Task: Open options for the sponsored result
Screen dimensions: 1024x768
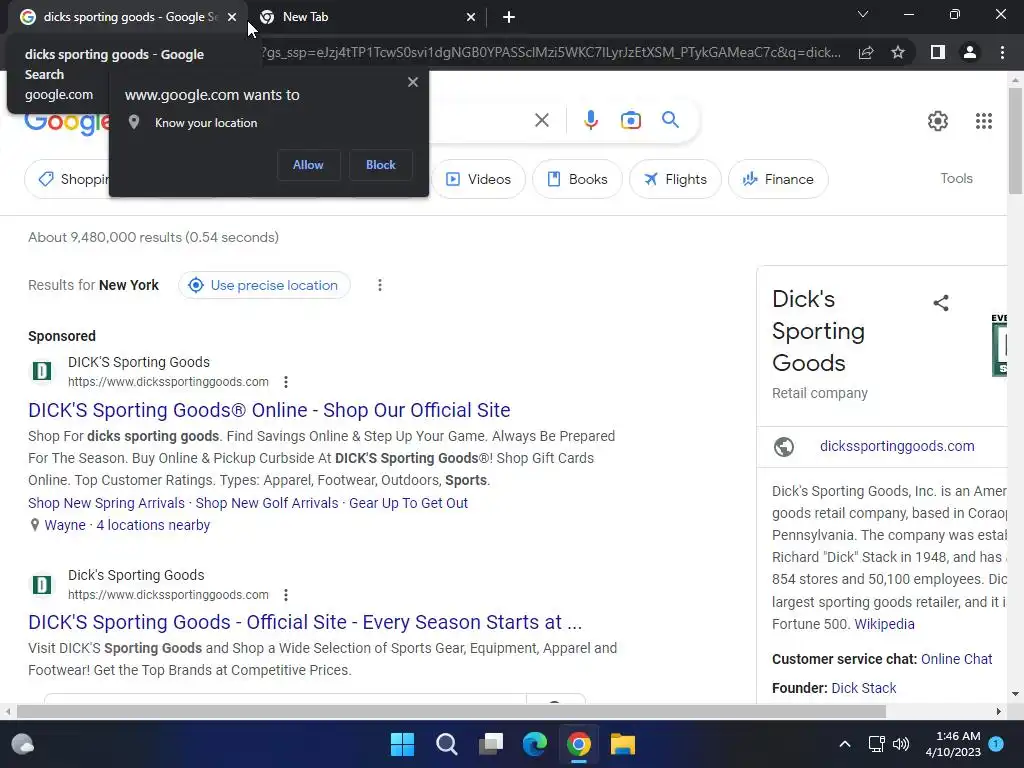Action: 285,382
